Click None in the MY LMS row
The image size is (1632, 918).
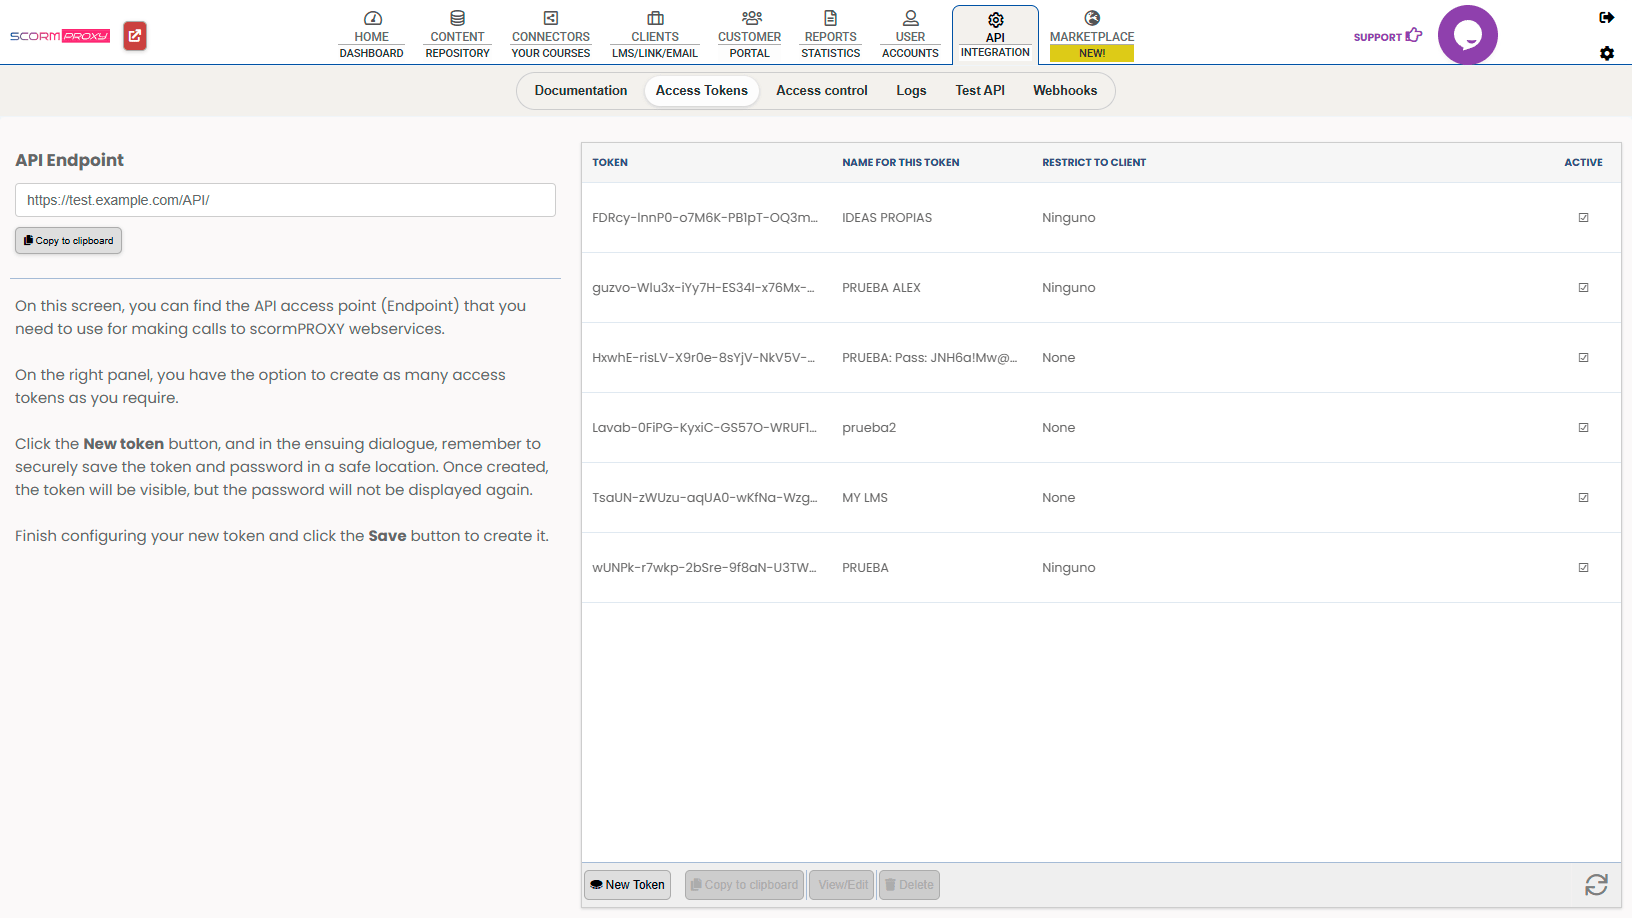[1059, 497]
